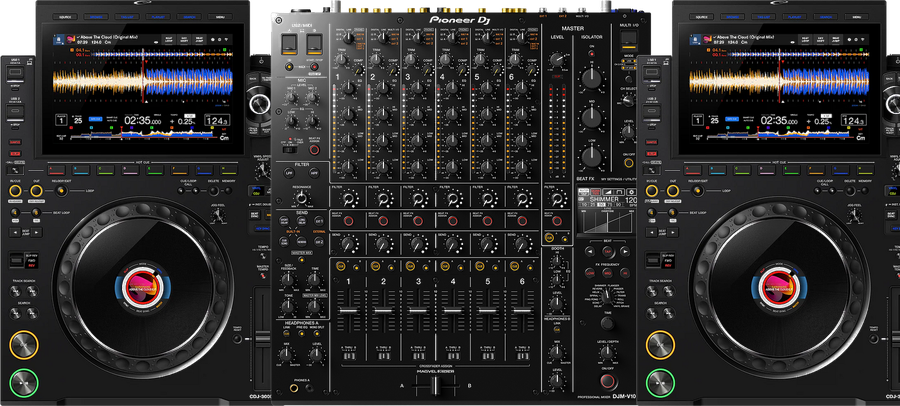
Task: Set loop IN/CUE point on left deck
Action: [x=15, y=191]
